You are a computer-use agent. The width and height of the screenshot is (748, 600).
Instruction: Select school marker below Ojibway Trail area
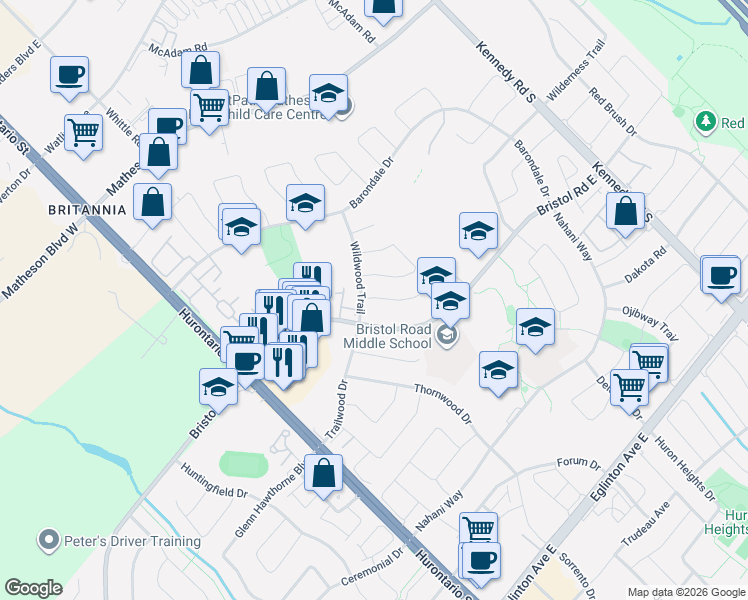tap(535, 330)
